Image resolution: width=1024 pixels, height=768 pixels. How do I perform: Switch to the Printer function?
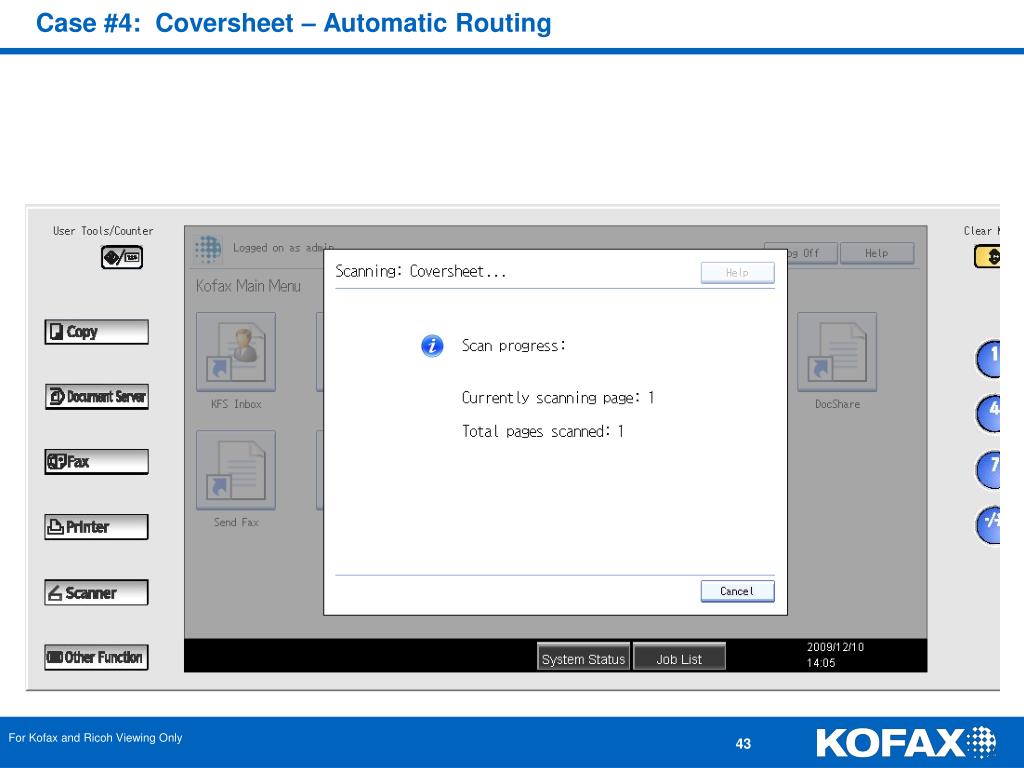click(x=97, y=527)
